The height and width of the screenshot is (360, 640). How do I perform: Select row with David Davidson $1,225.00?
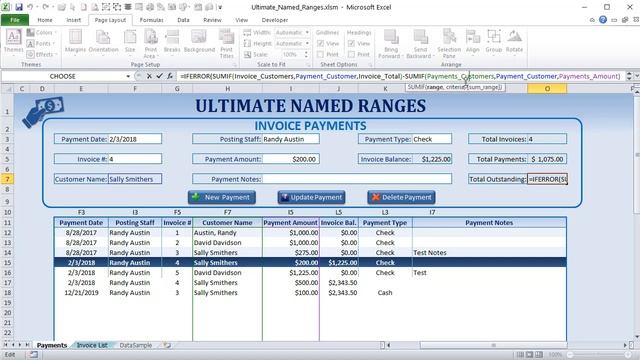(x=310, y=273)
